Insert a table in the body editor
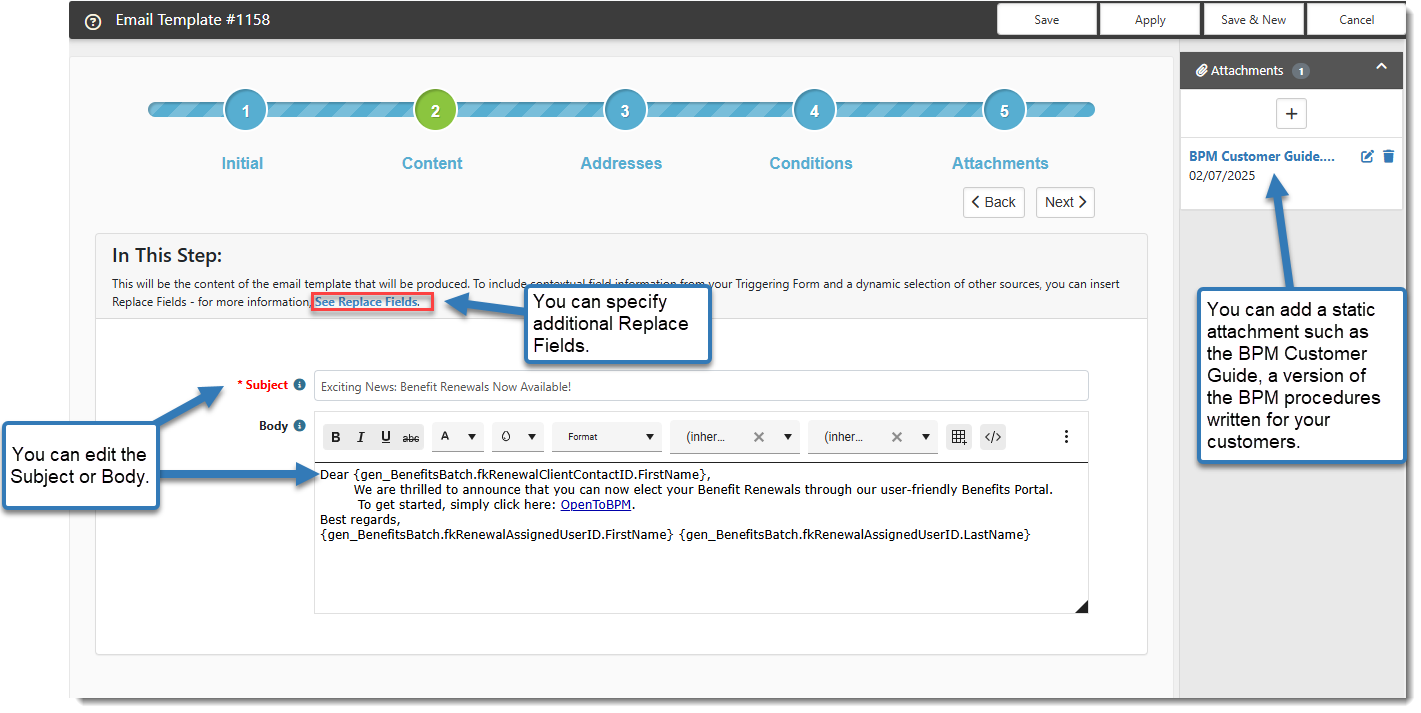This screenshot has width=1421, height=713. [958, 437]
